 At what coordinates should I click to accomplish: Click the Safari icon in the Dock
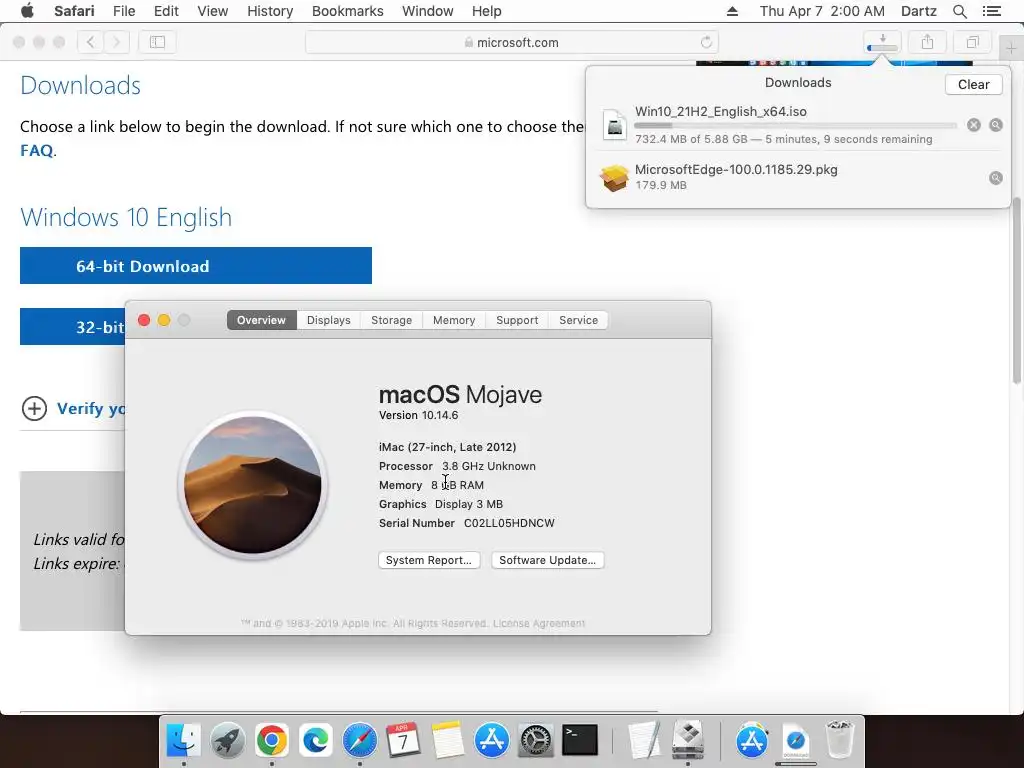click(x=360, y=740)
